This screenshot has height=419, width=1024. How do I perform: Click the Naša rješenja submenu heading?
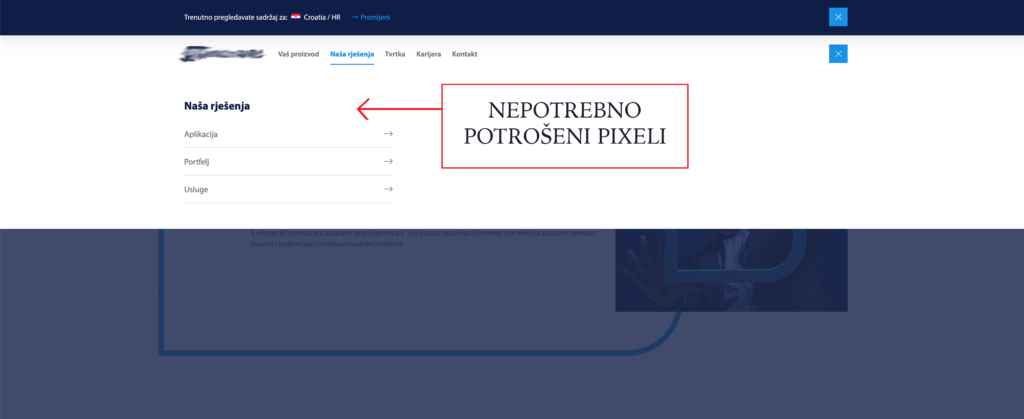[217, 105]
